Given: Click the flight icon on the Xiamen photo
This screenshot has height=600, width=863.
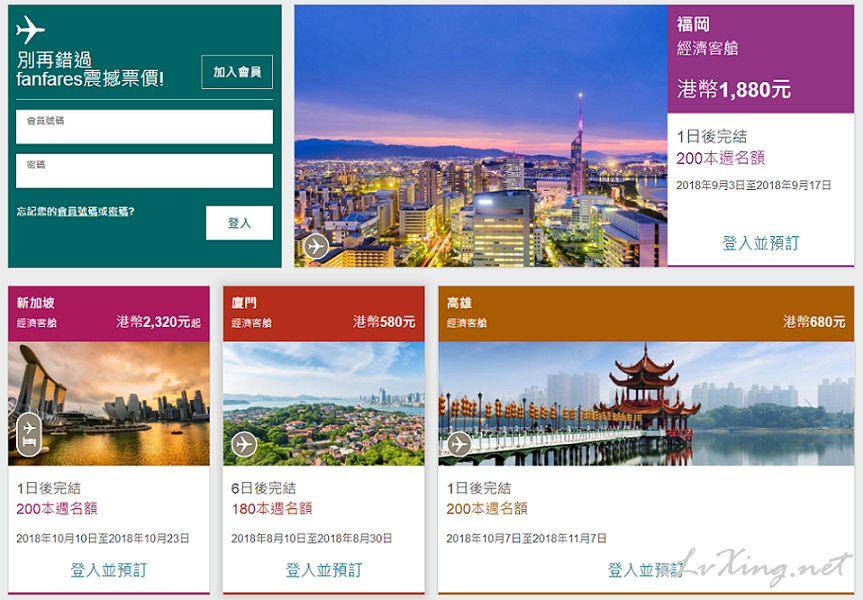Looking at the screenshot, I should tap(244, 444).
